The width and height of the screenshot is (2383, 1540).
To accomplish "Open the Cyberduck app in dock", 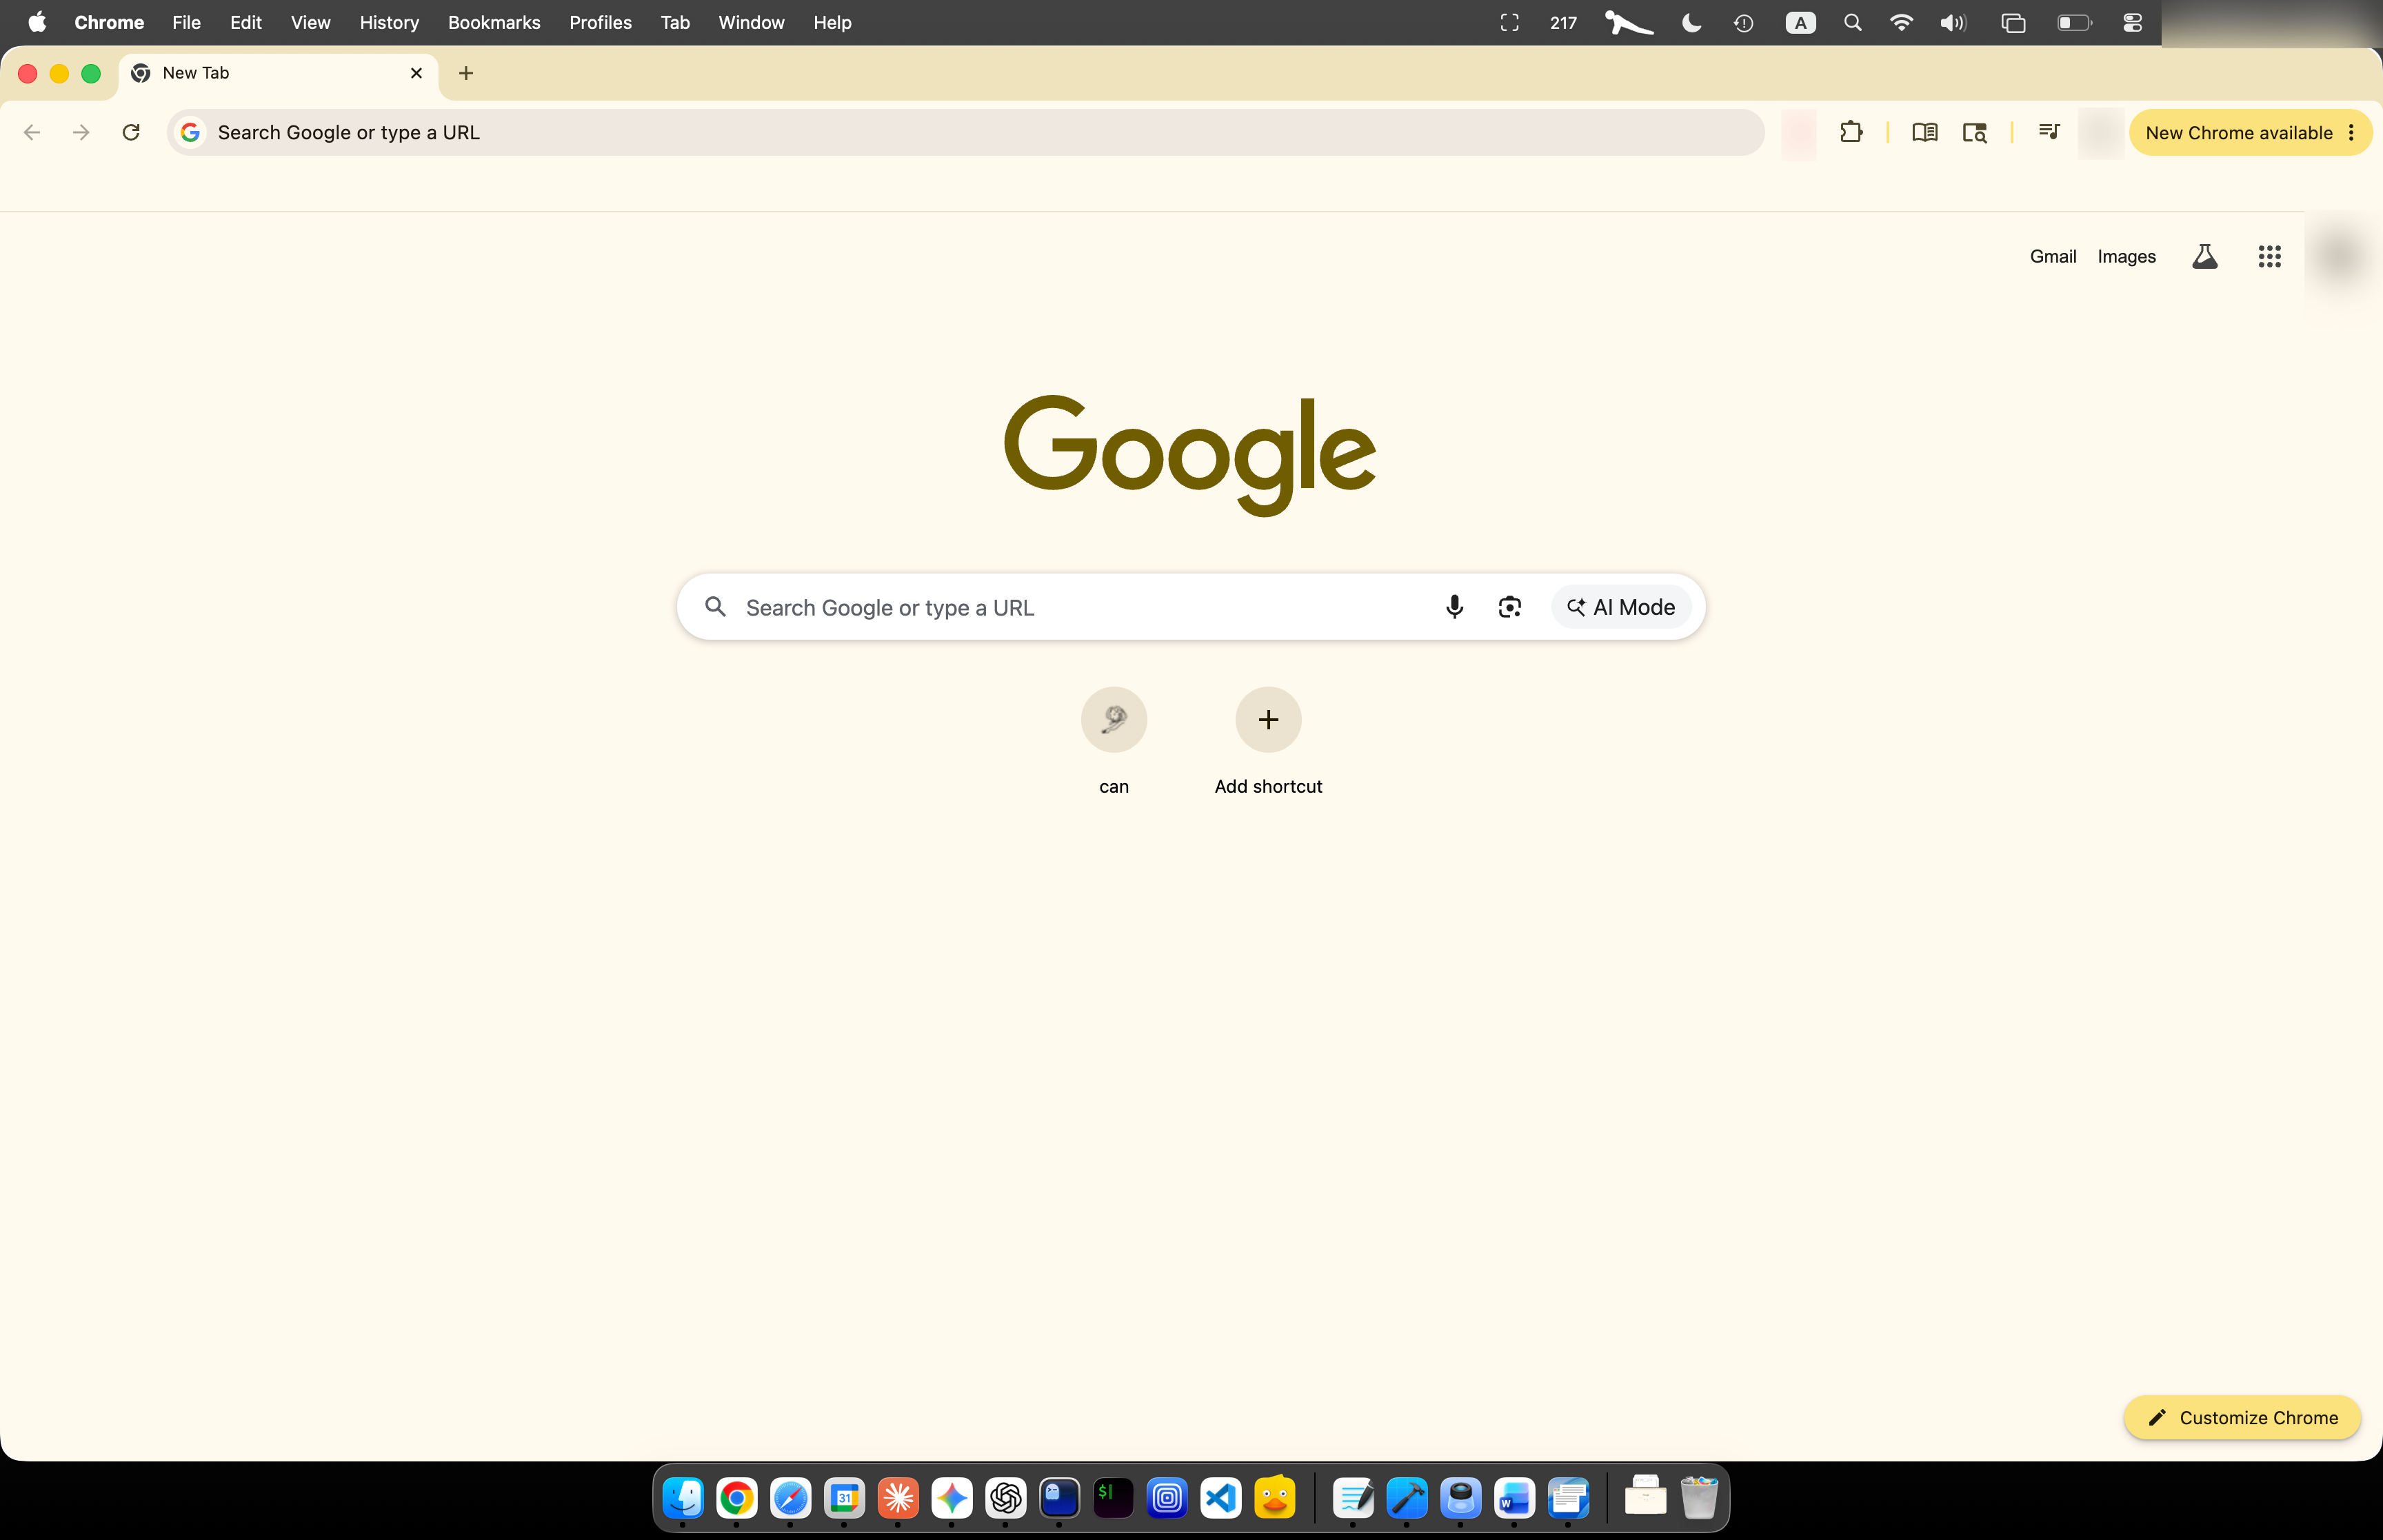I will click(1274, 1497).
